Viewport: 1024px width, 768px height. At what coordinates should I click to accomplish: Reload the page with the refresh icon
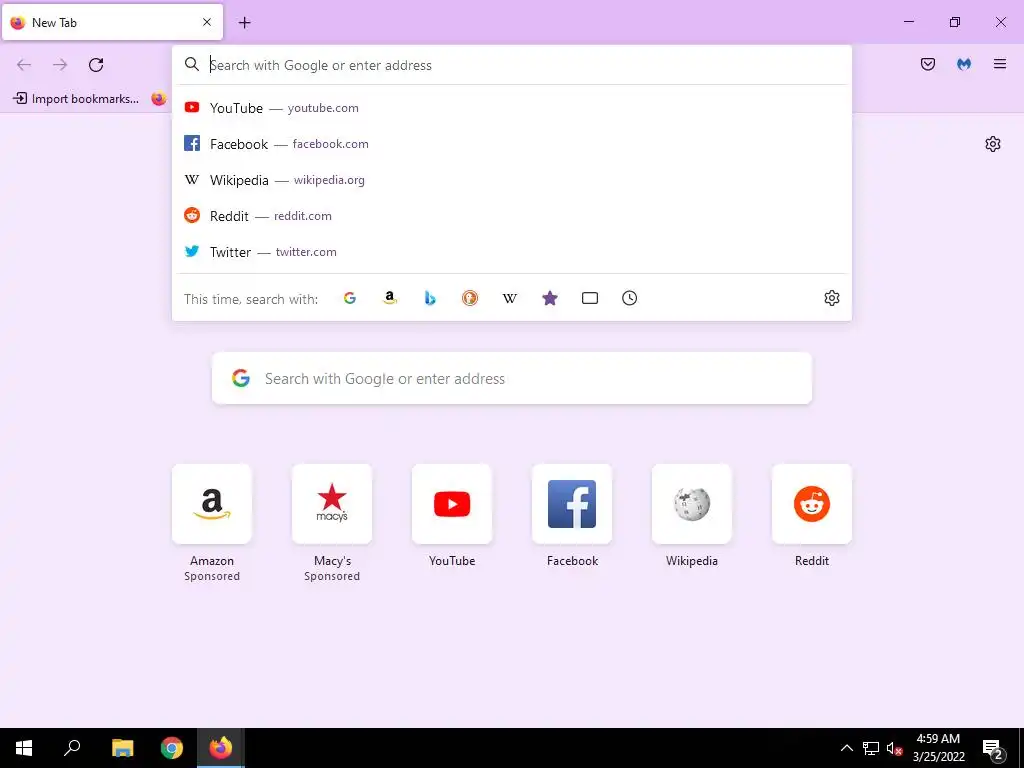[96, 65]
